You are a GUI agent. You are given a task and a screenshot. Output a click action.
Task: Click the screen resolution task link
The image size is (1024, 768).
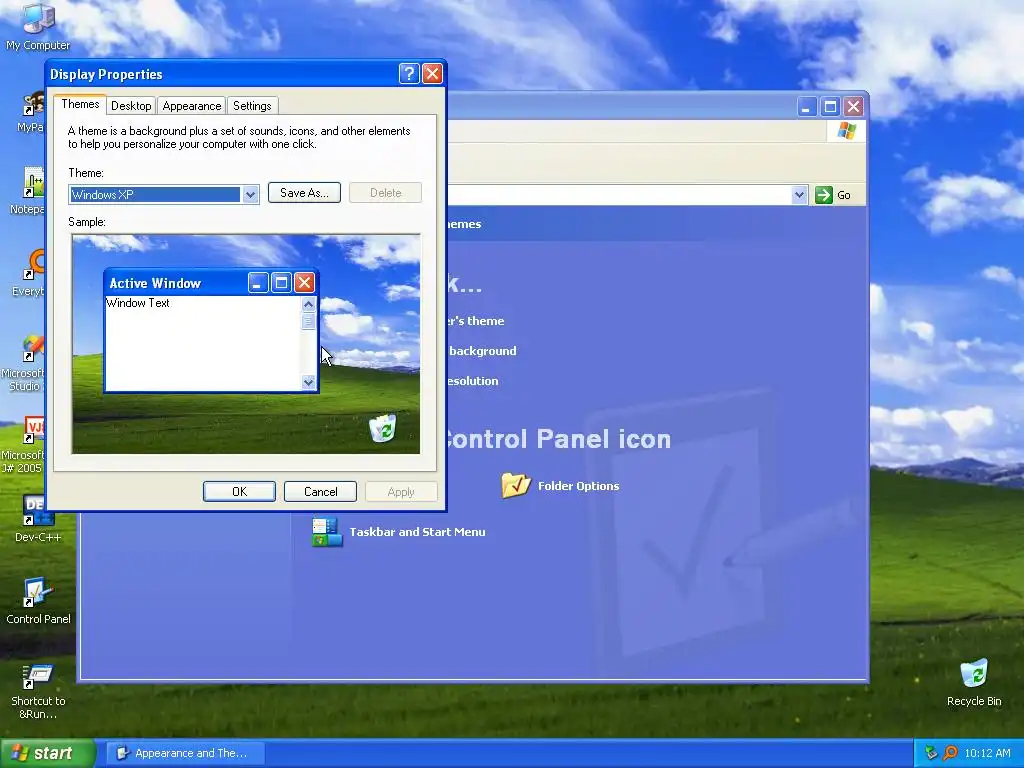point(473,381)
